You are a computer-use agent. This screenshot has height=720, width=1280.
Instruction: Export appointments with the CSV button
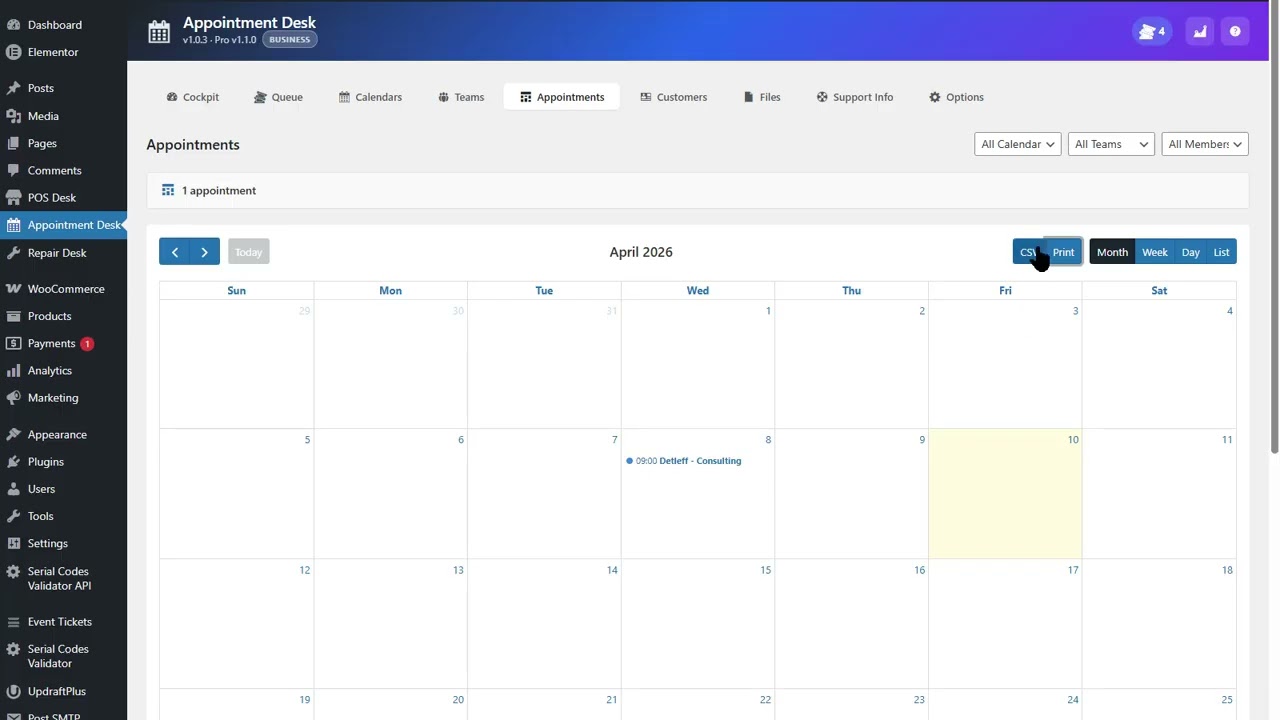(1028, 252)
